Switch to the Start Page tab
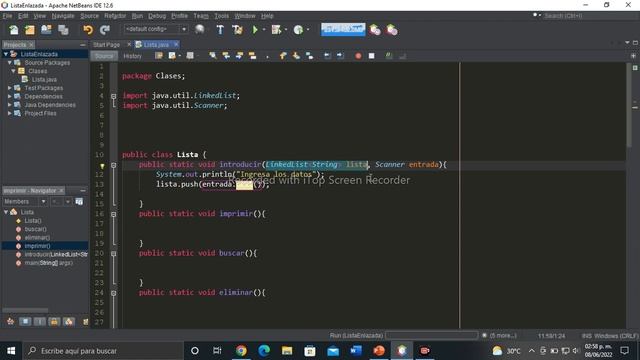 107,44
